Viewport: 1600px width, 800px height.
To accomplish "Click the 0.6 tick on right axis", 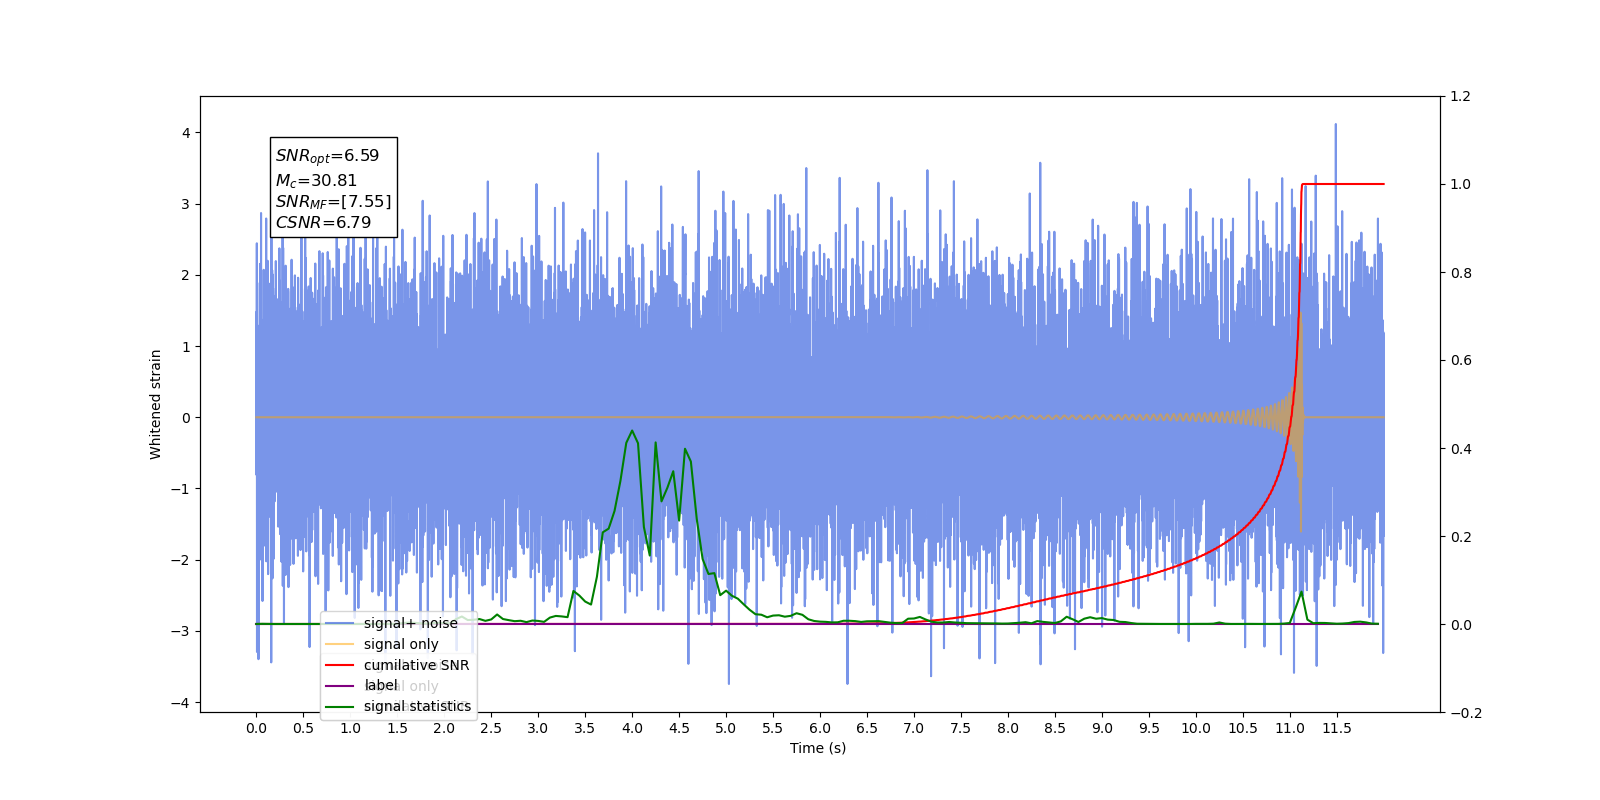I will point(1461,361).
